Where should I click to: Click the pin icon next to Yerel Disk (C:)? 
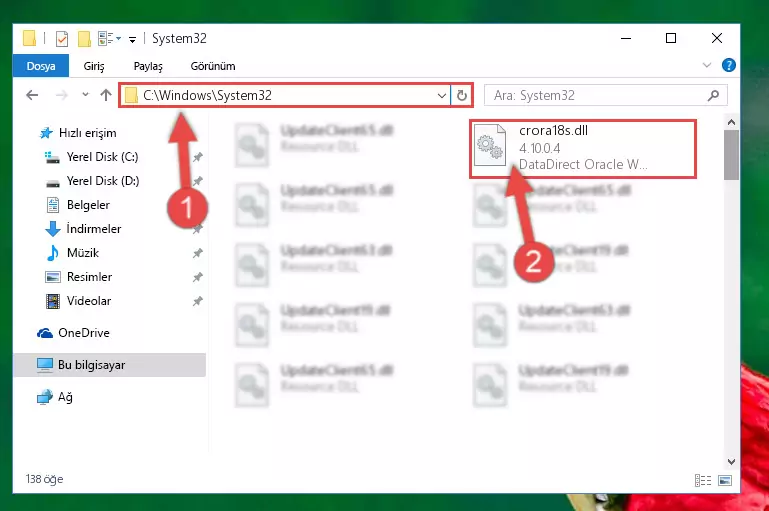tap(197, 157)
